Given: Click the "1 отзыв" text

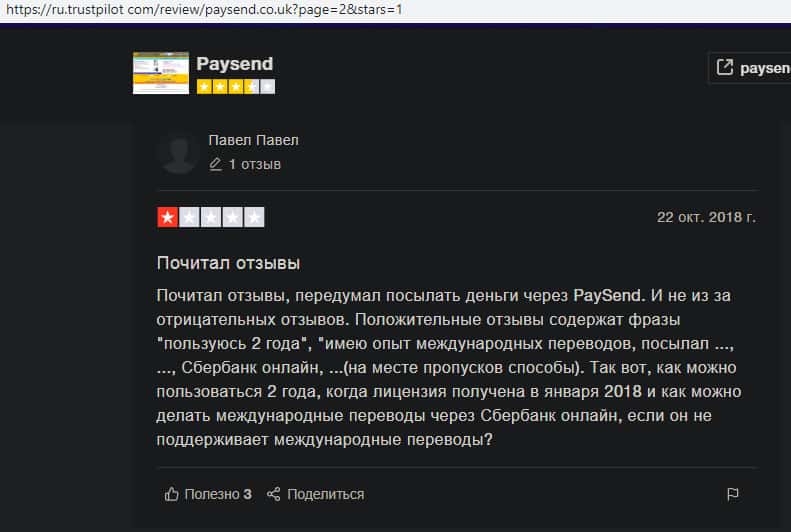Looking at the screenshot, I should click(x=255, y=164).
